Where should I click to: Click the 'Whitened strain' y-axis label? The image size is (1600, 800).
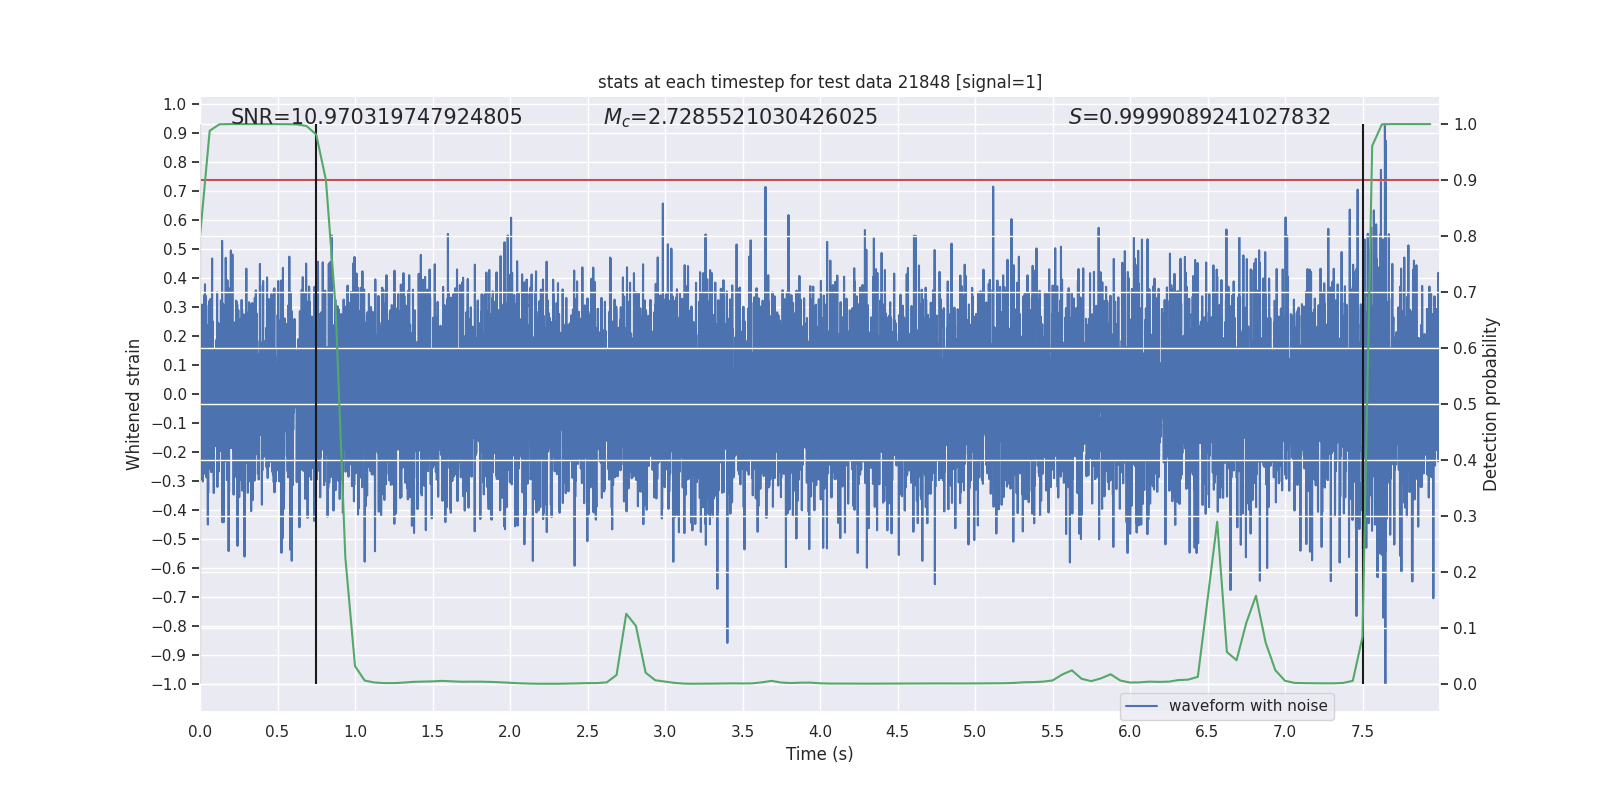pyautogui.click(x=134, y=404)
